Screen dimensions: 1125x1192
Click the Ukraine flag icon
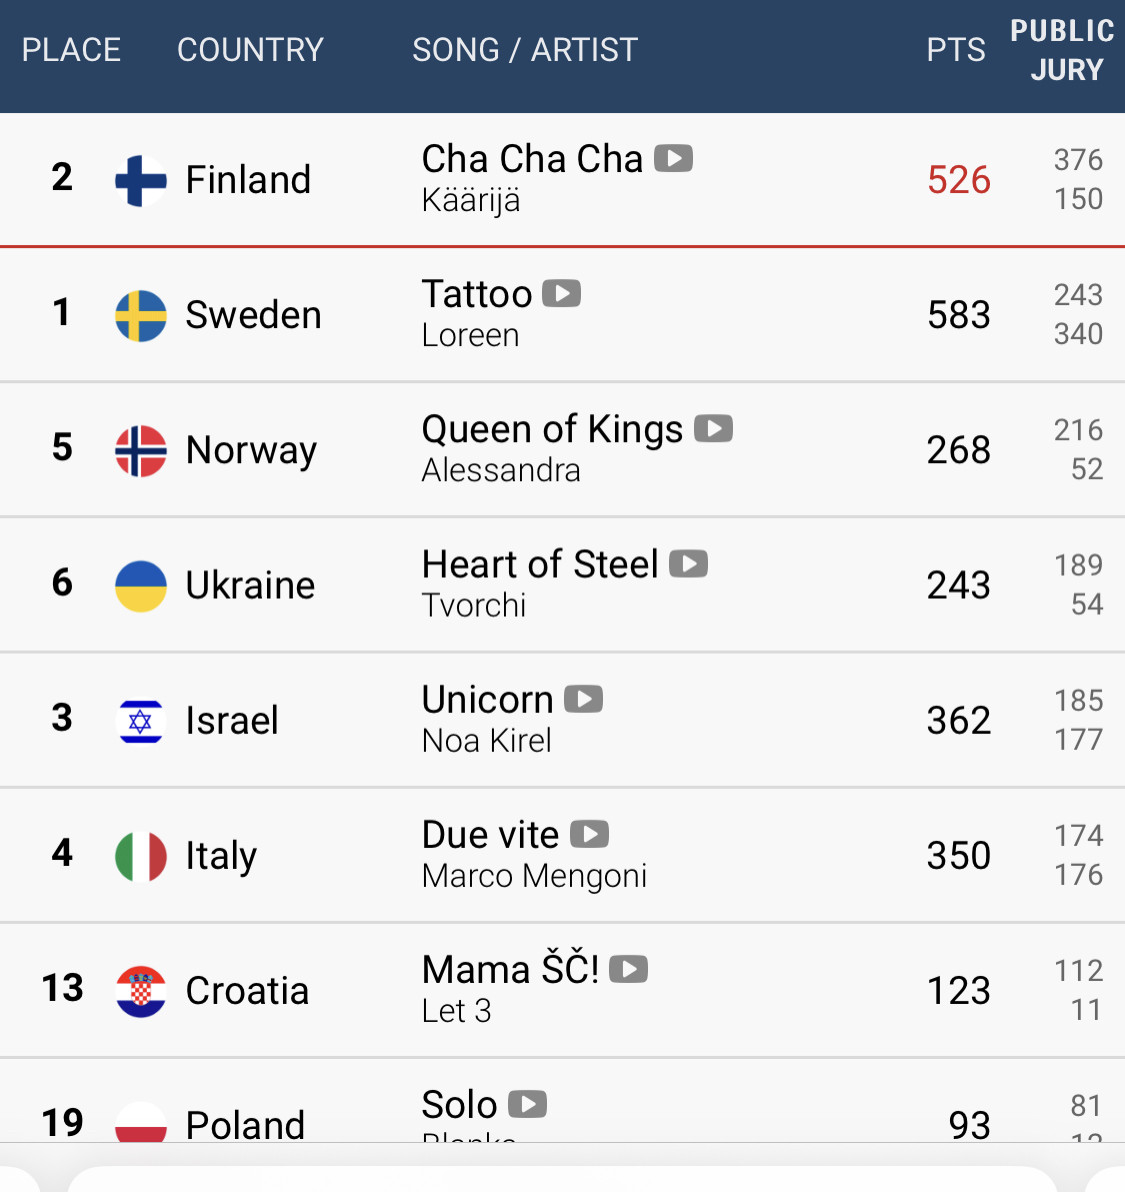[x=141, y=586]
